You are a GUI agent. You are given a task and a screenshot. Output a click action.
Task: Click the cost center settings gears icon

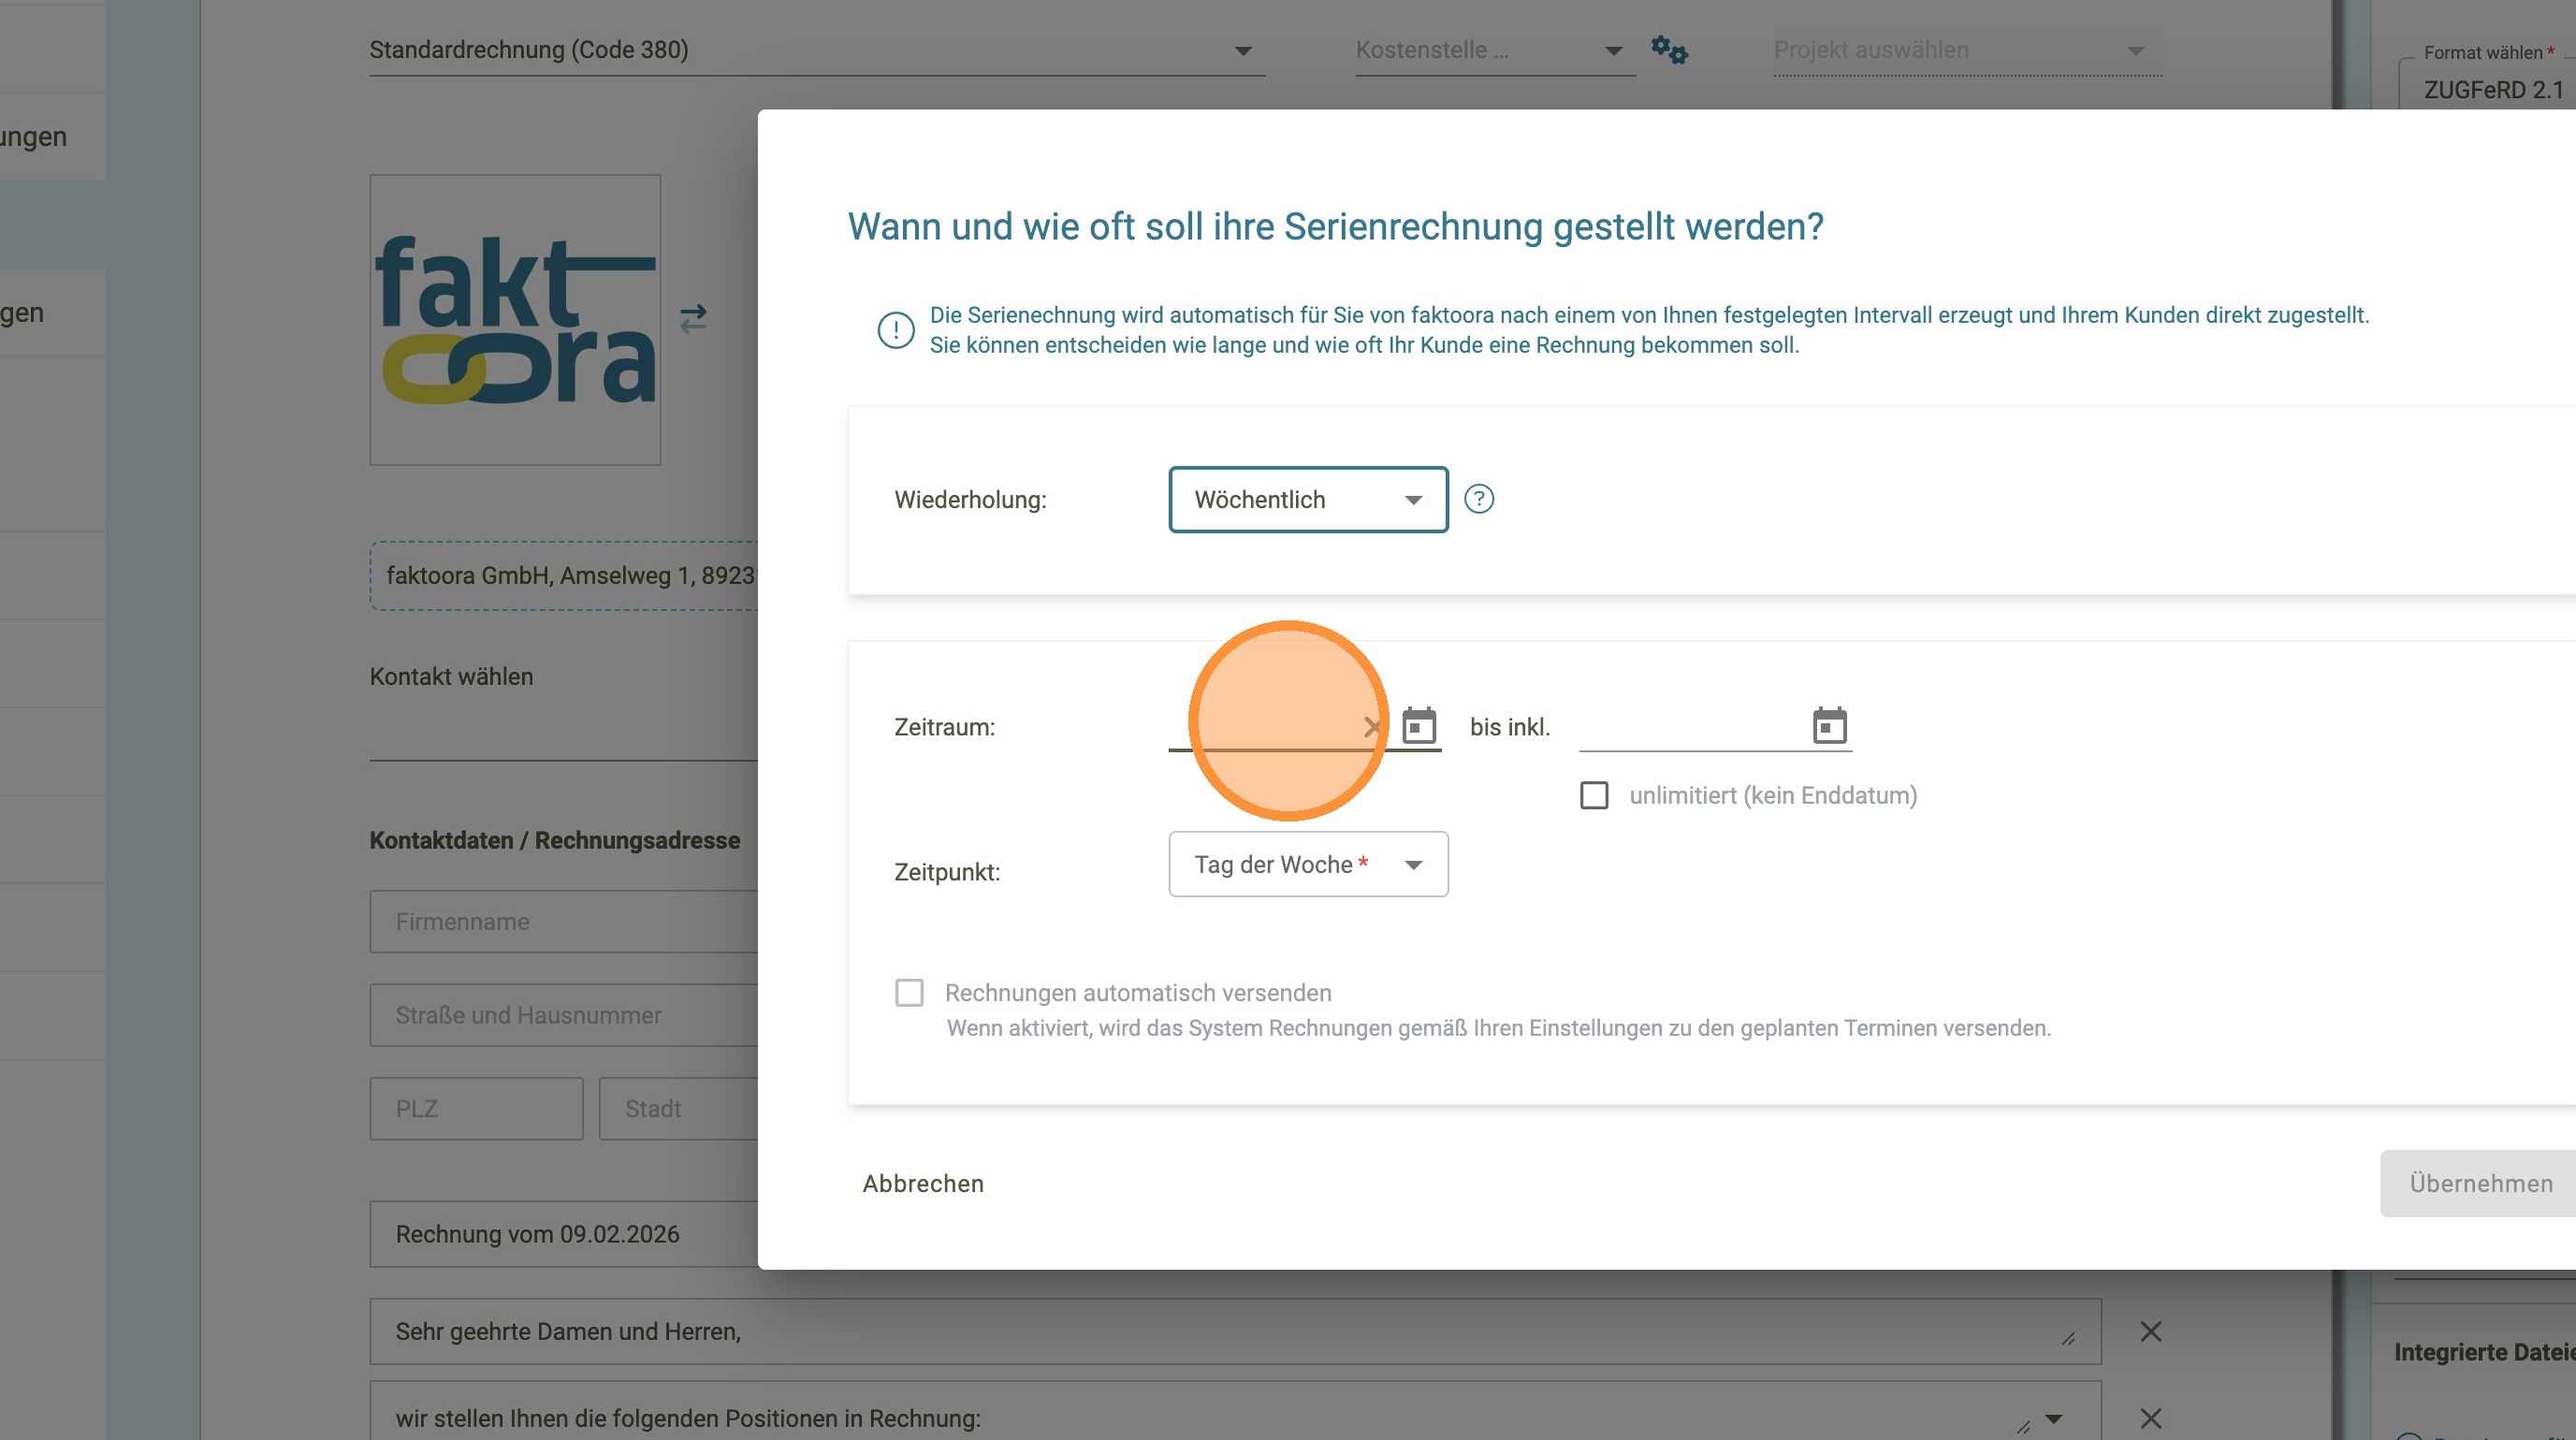pos(1669,50)
